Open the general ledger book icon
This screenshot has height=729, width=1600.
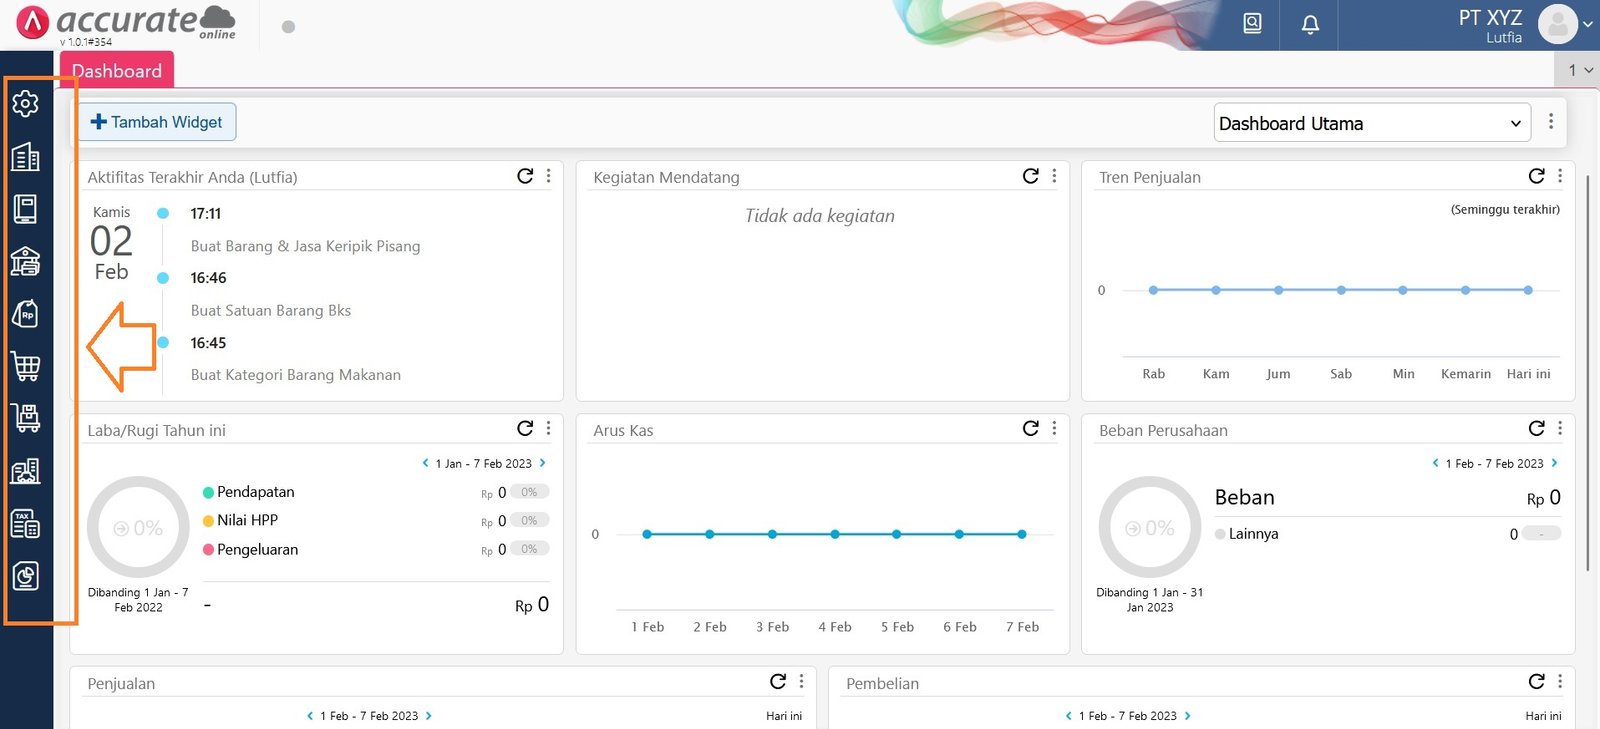click(25, 209)
